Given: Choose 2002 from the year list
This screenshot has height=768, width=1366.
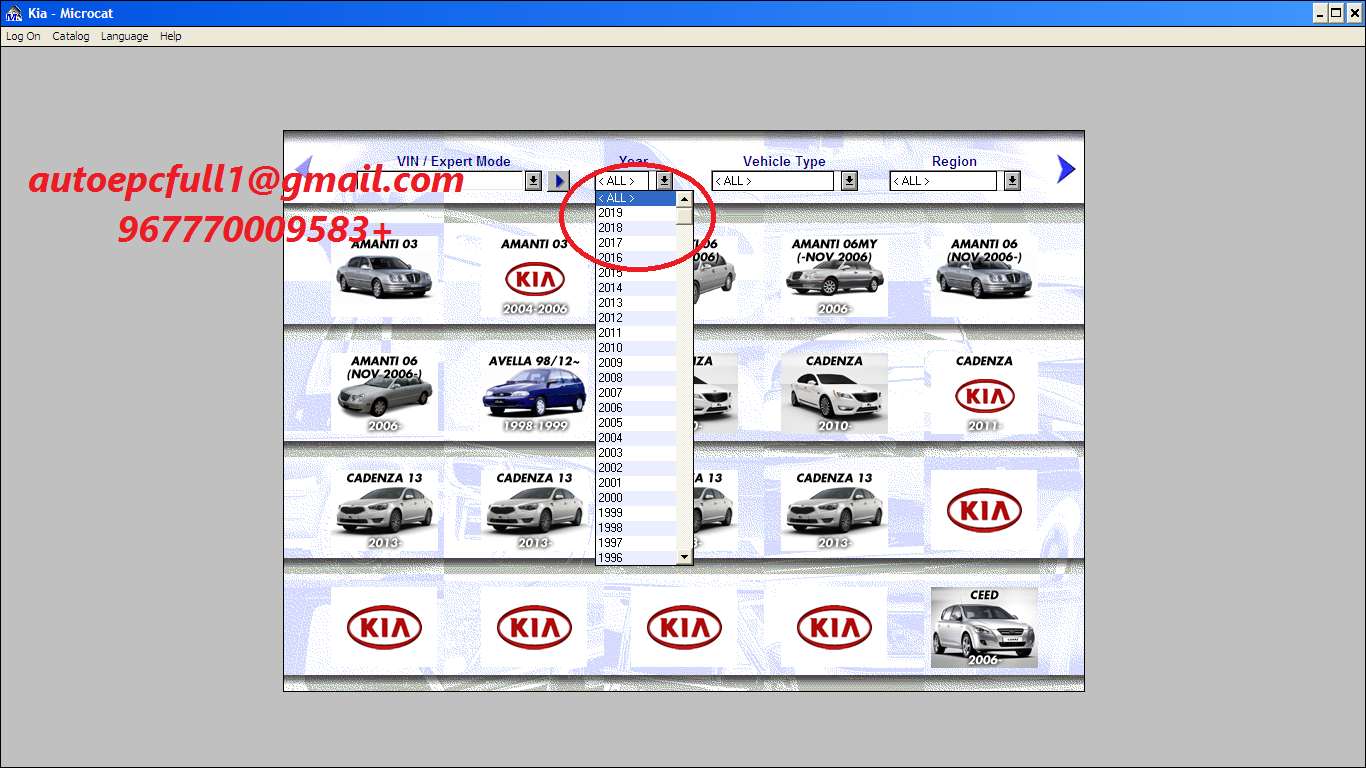Looking at the screenshot, I should (636, 468).
